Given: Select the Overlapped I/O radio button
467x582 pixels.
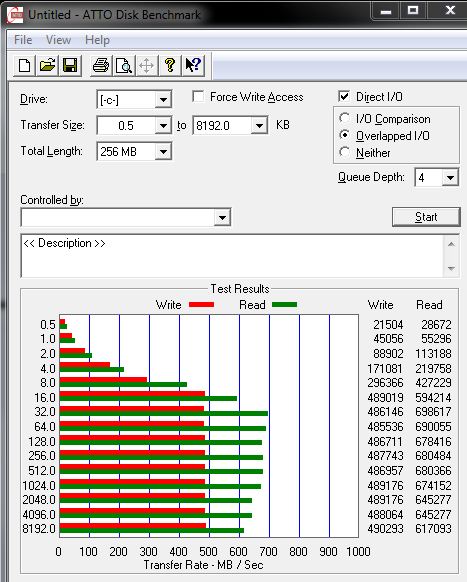Looking at the screenshot, I should click(x=344, y=135).
